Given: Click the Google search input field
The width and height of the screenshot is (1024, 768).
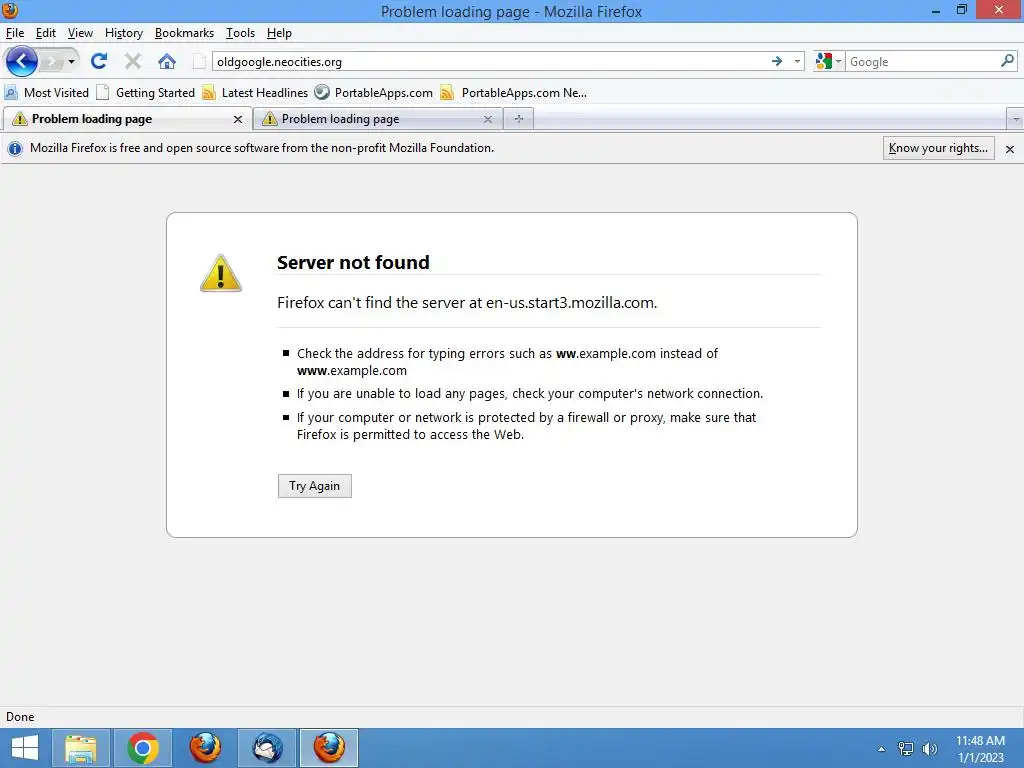Looking at the screenshot, I should click(922, 61).
